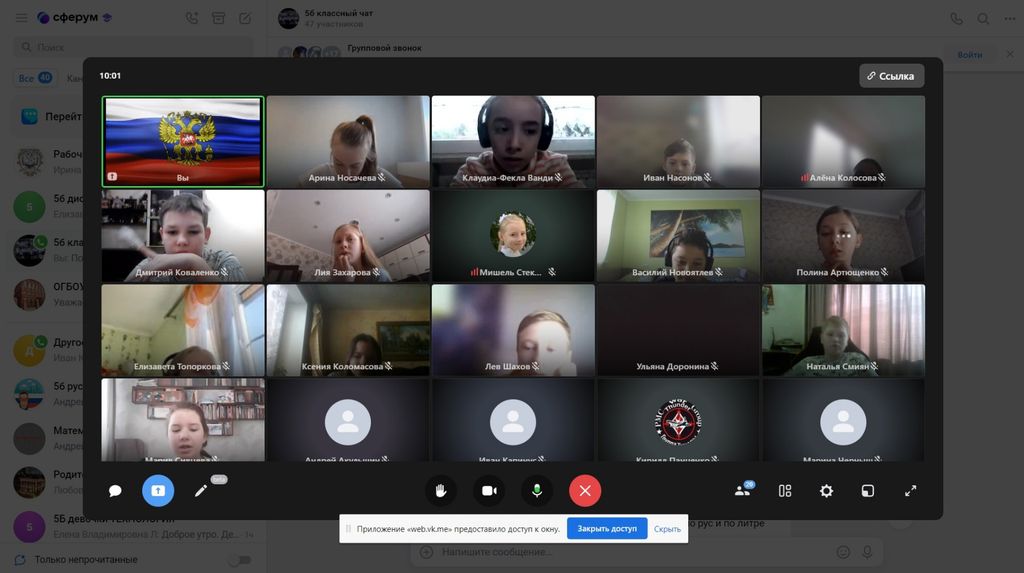Viewport: 1024px width, 573px height.
Task: Select your own video tile Вы
Action: [x=183, y=142]
